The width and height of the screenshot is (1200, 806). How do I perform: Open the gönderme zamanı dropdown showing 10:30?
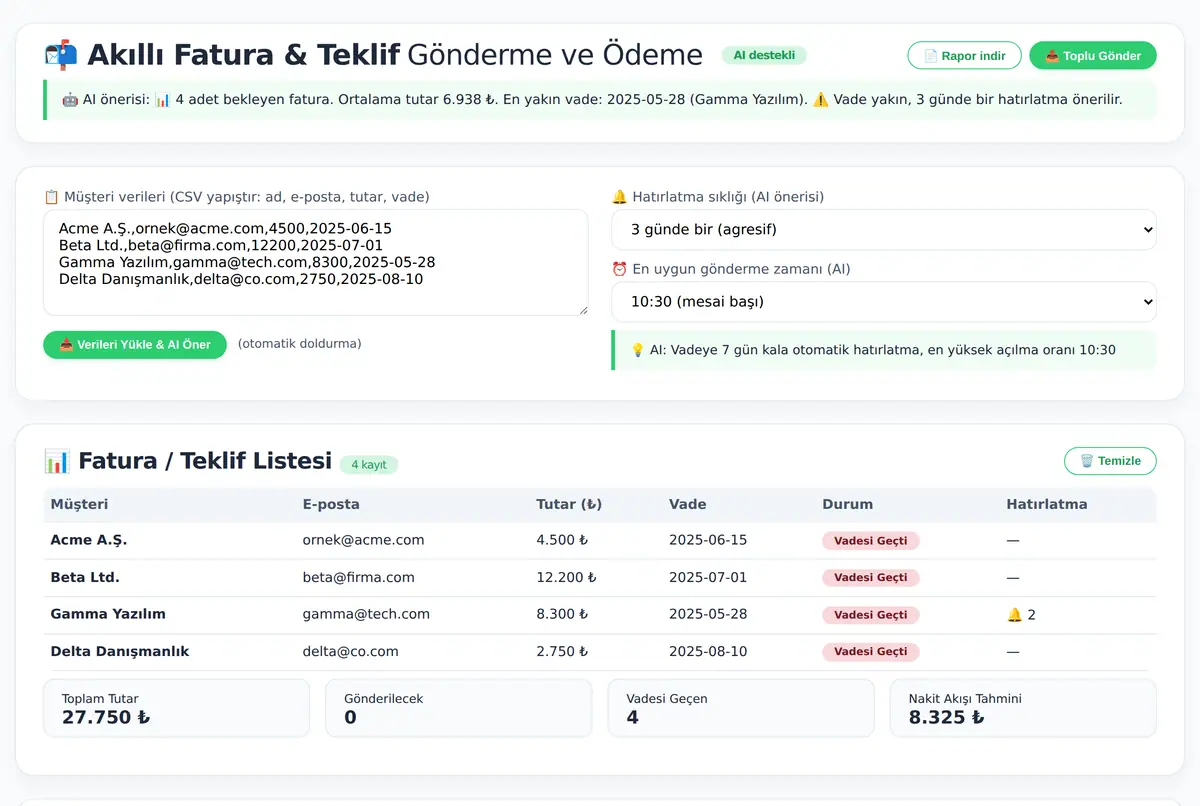[x=884, y=302]
